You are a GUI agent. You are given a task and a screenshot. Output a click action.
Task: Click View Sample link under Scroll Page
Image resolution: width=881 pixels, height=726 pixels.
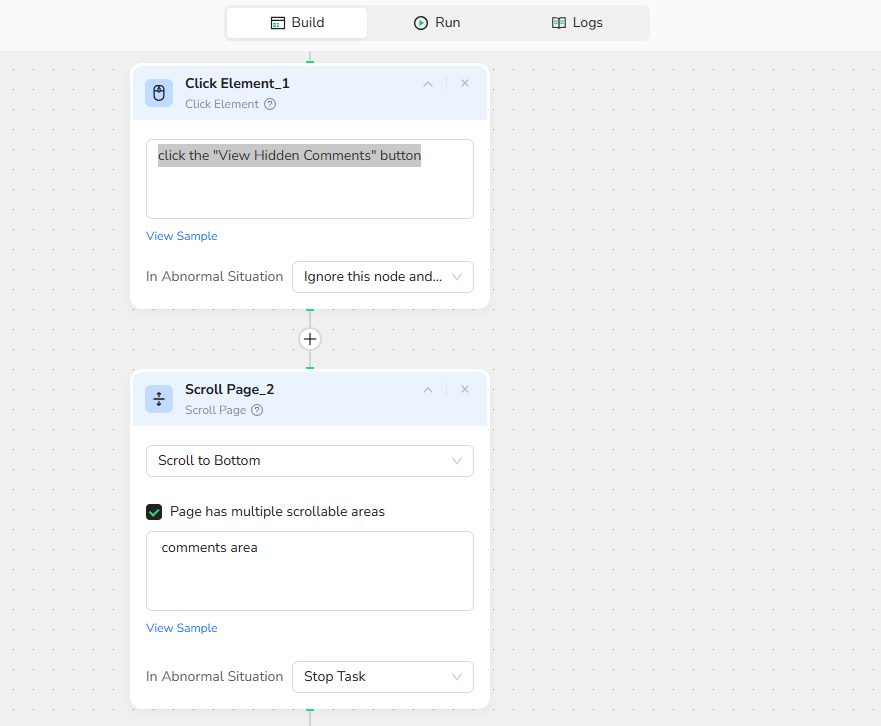182,628
